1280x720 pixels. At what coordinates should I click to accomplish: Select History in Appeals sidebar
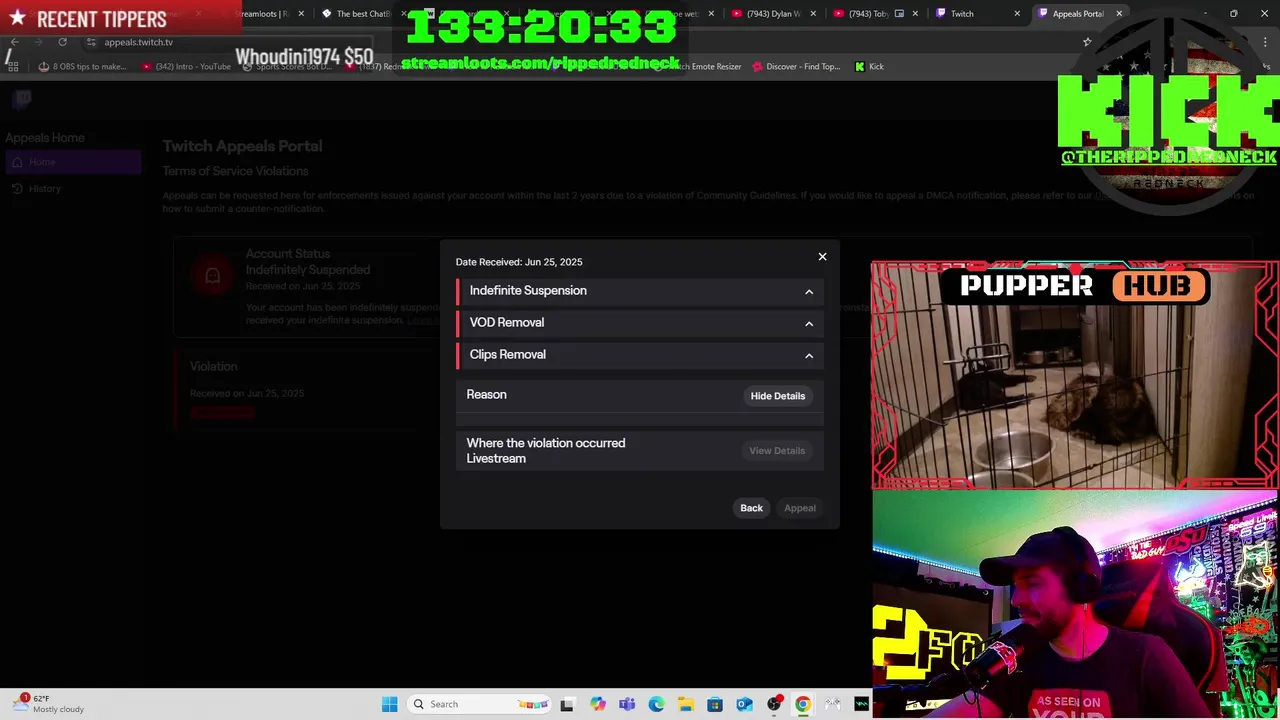pos(72,189)
